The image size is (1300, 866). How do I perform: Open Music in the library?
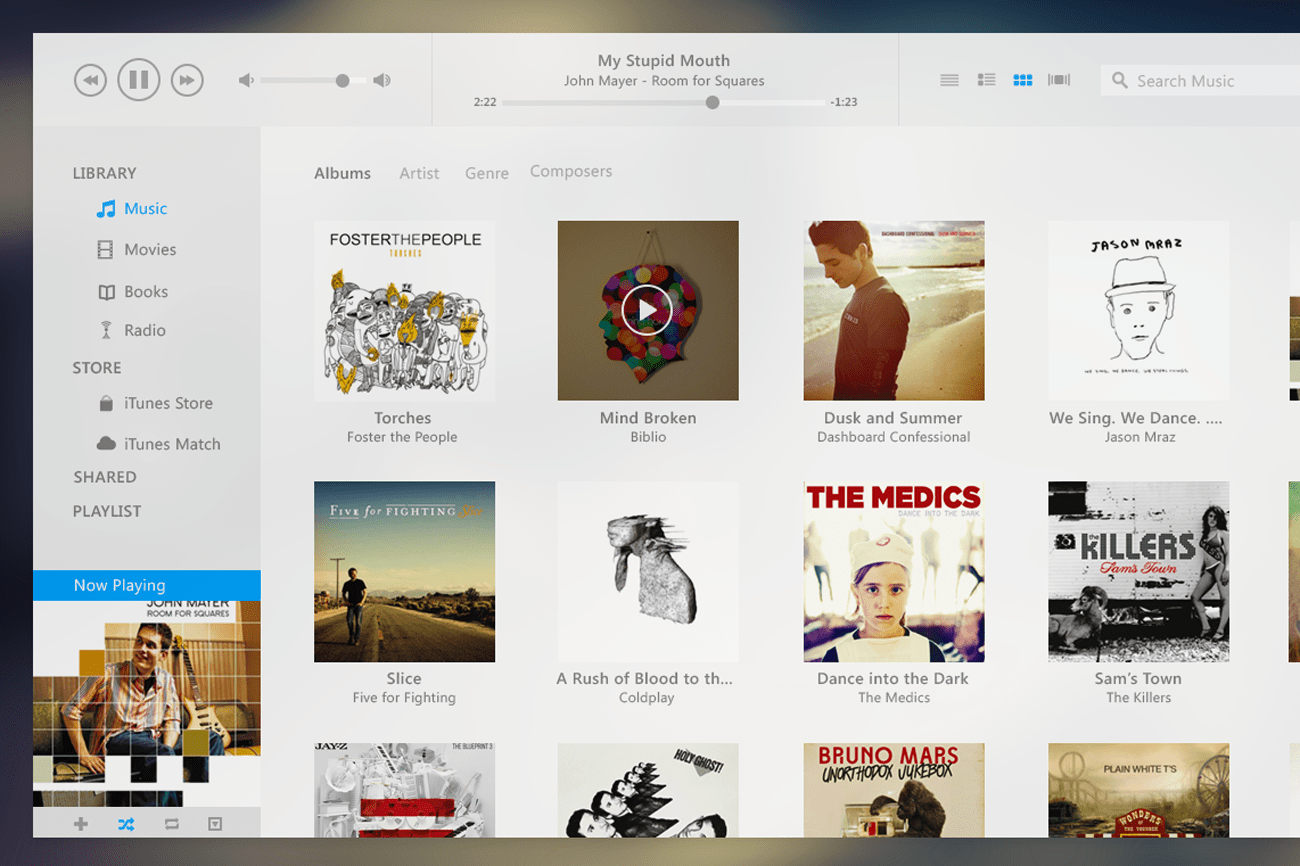tap(146, 209)
